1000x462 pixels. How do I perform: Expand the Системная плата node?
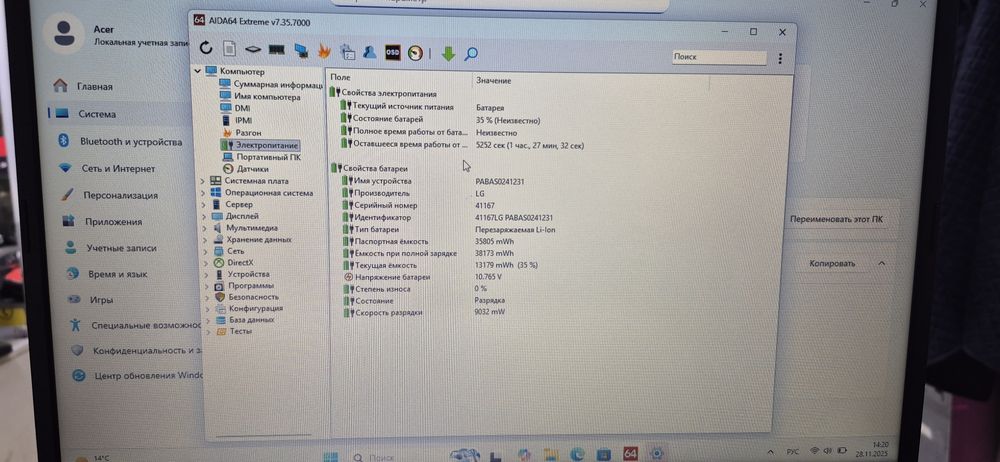coord(203,181)
